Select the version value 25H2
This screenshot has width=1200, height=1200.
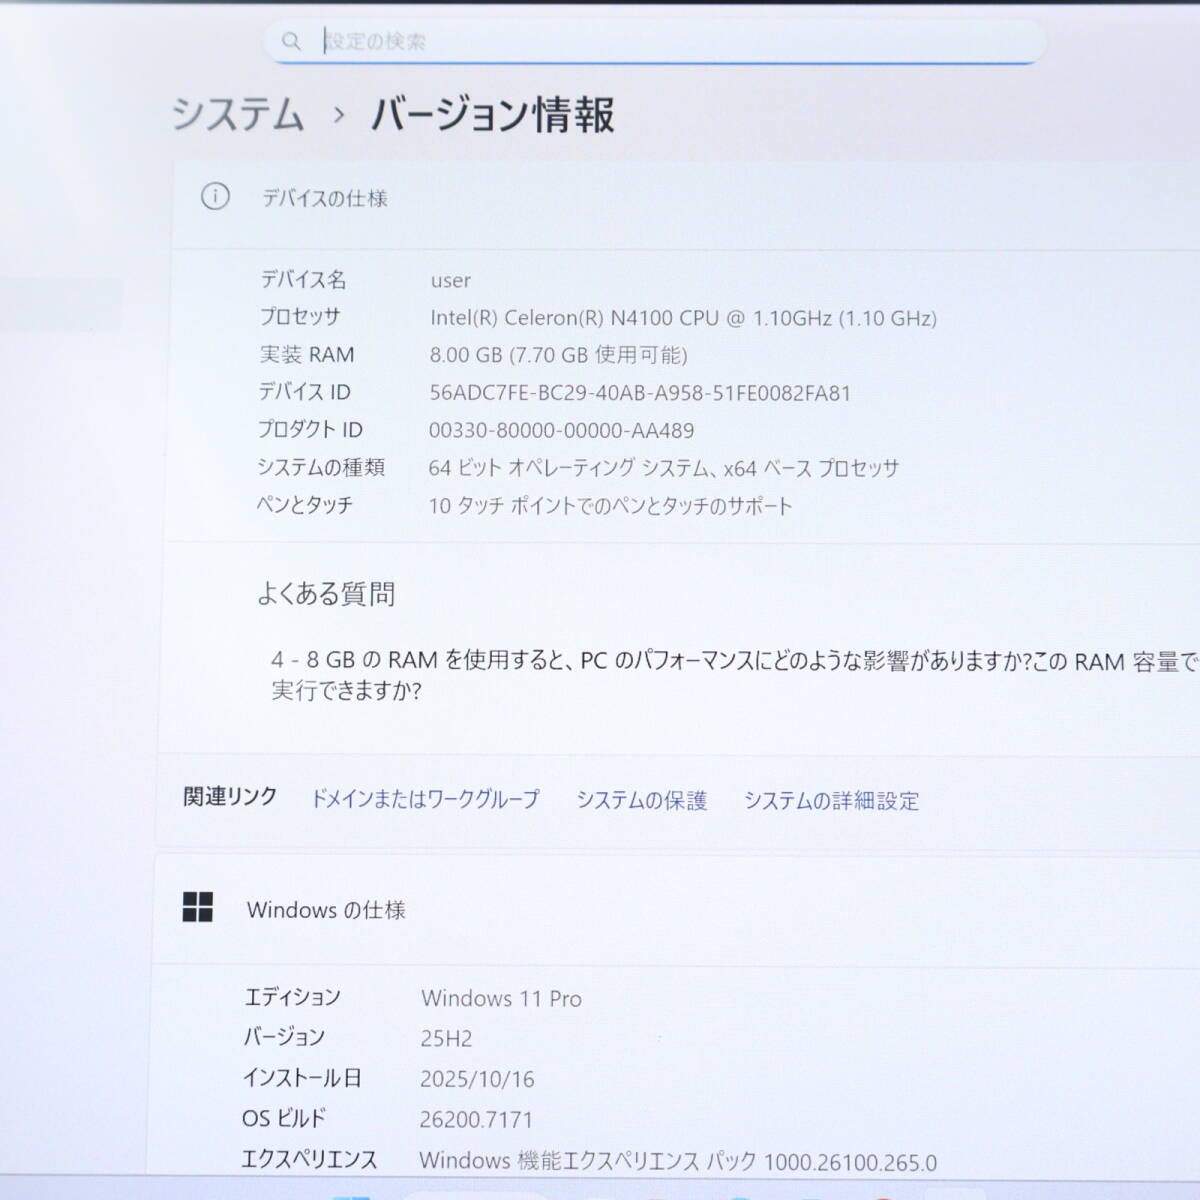click(x=446, y=1039)
